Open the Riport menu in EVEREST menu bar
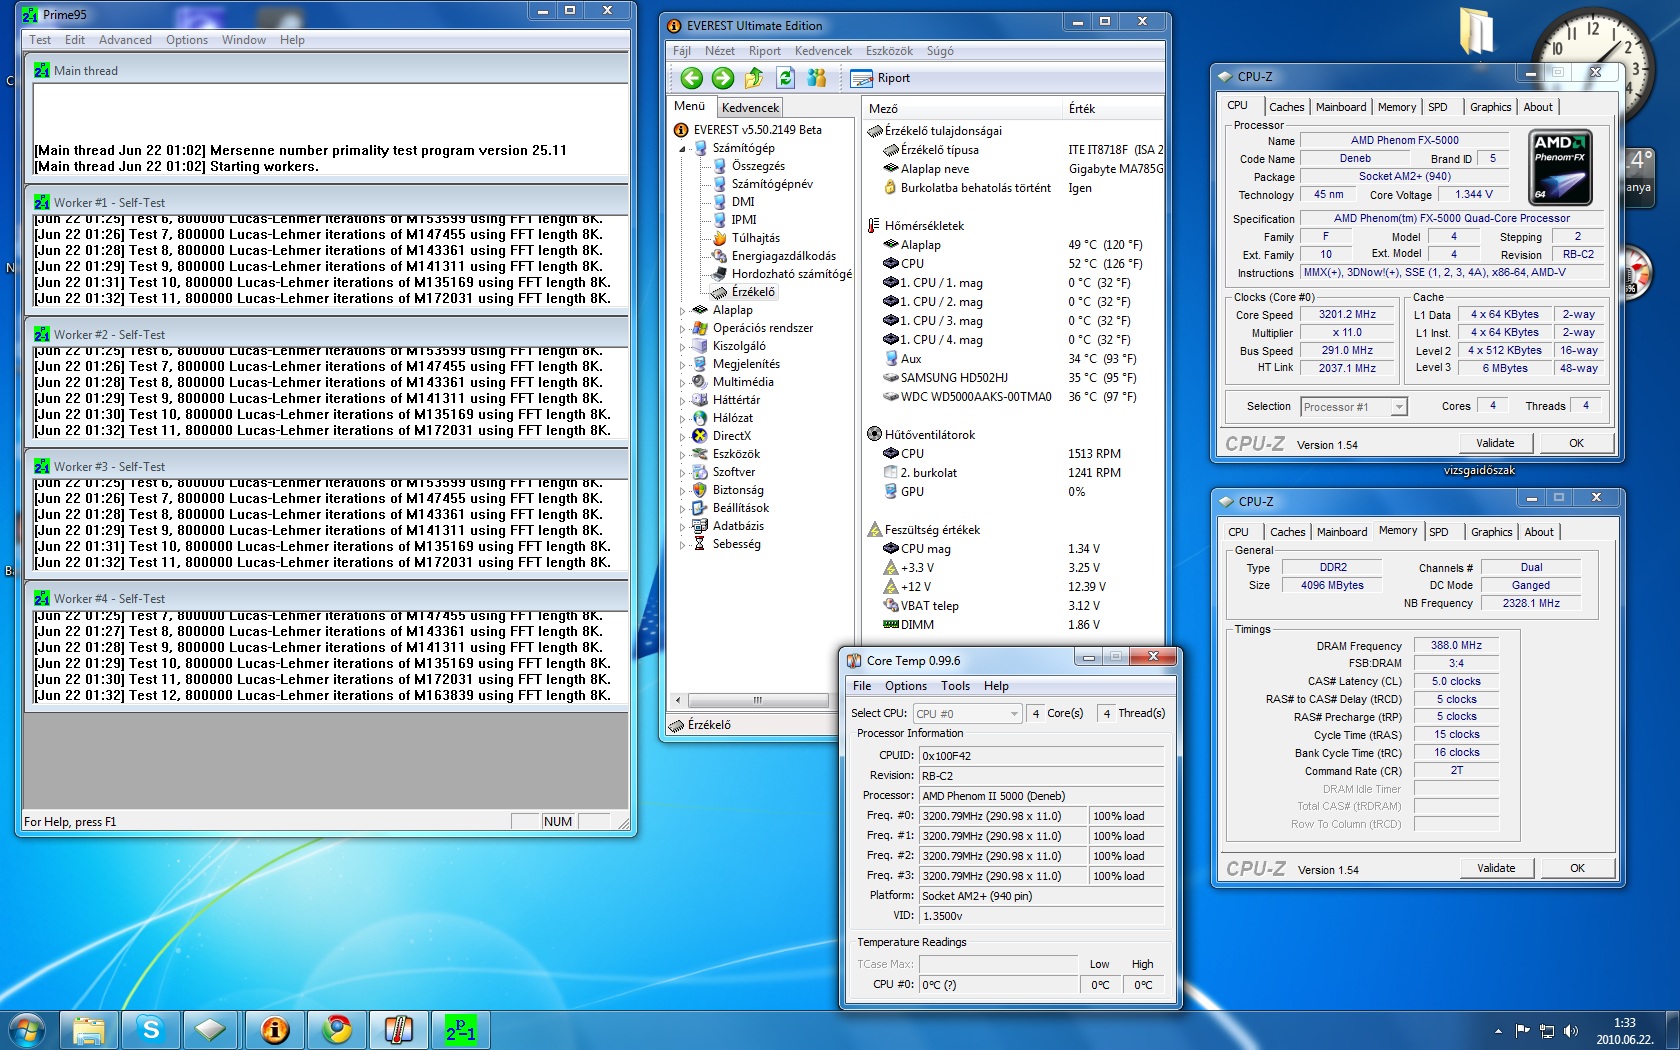 [764, 51]
